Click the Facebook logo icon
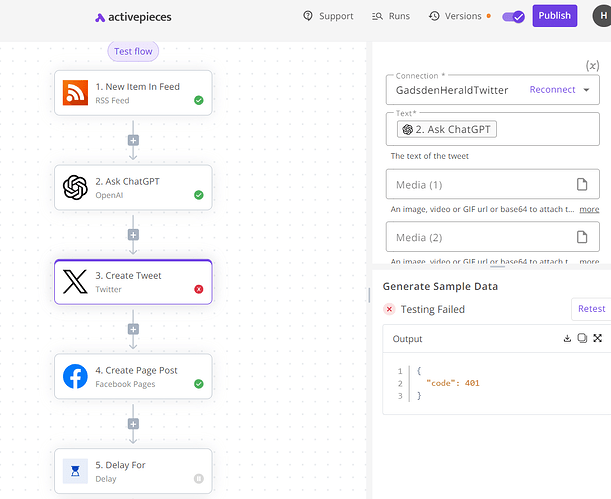This screenshot has width=611, height=499. pos(75,376)
